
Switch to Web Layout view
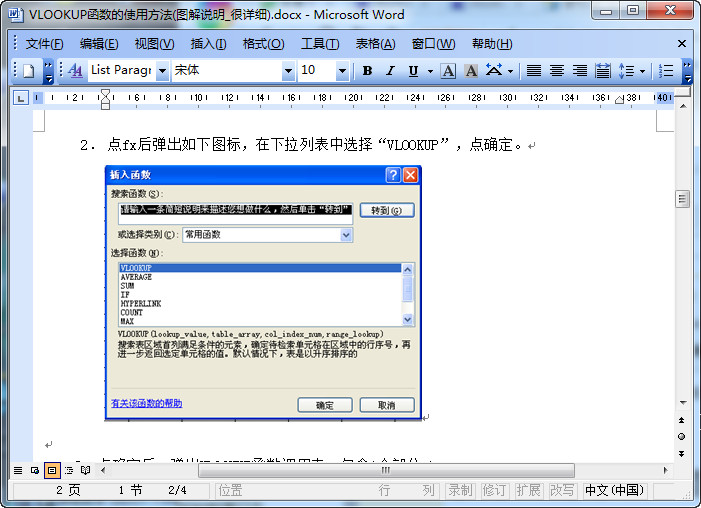click(x=35, y=470)
